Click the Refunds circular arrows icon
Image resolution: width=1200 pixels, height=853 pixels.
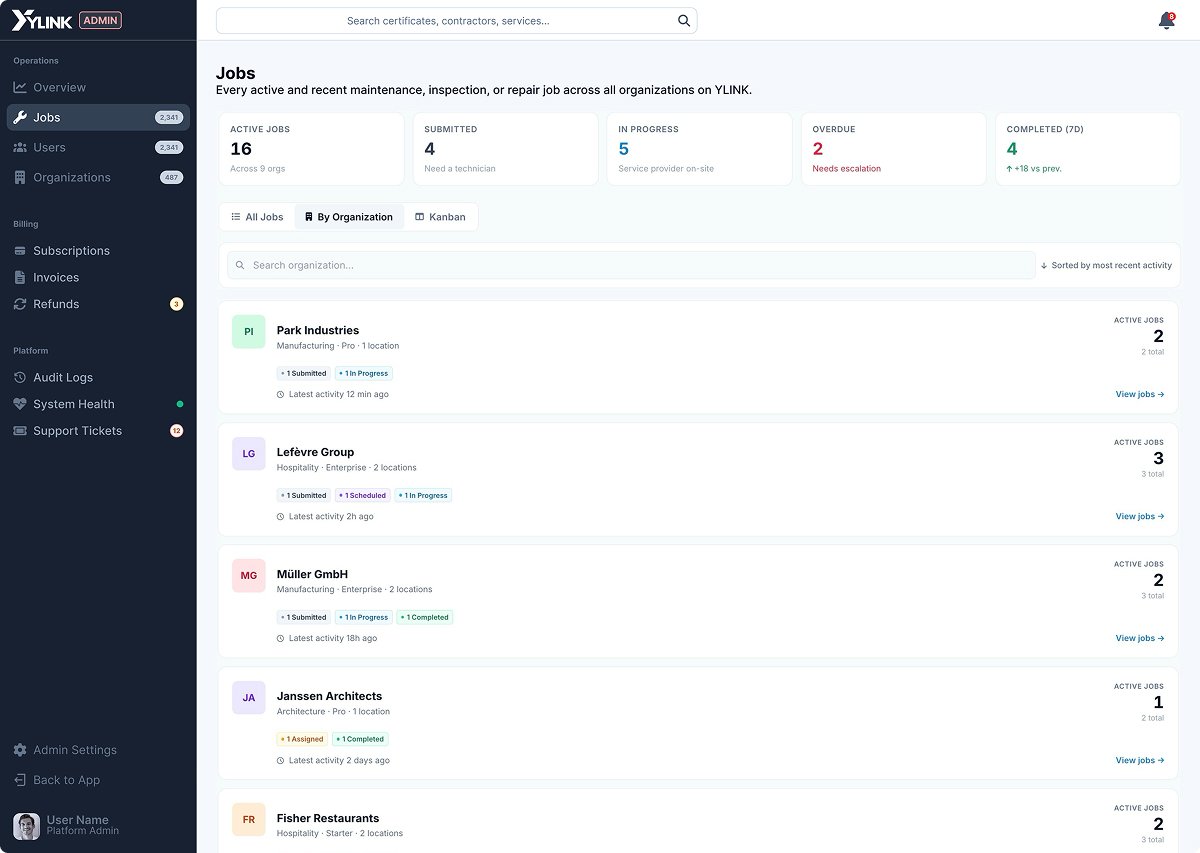(20, 304)
